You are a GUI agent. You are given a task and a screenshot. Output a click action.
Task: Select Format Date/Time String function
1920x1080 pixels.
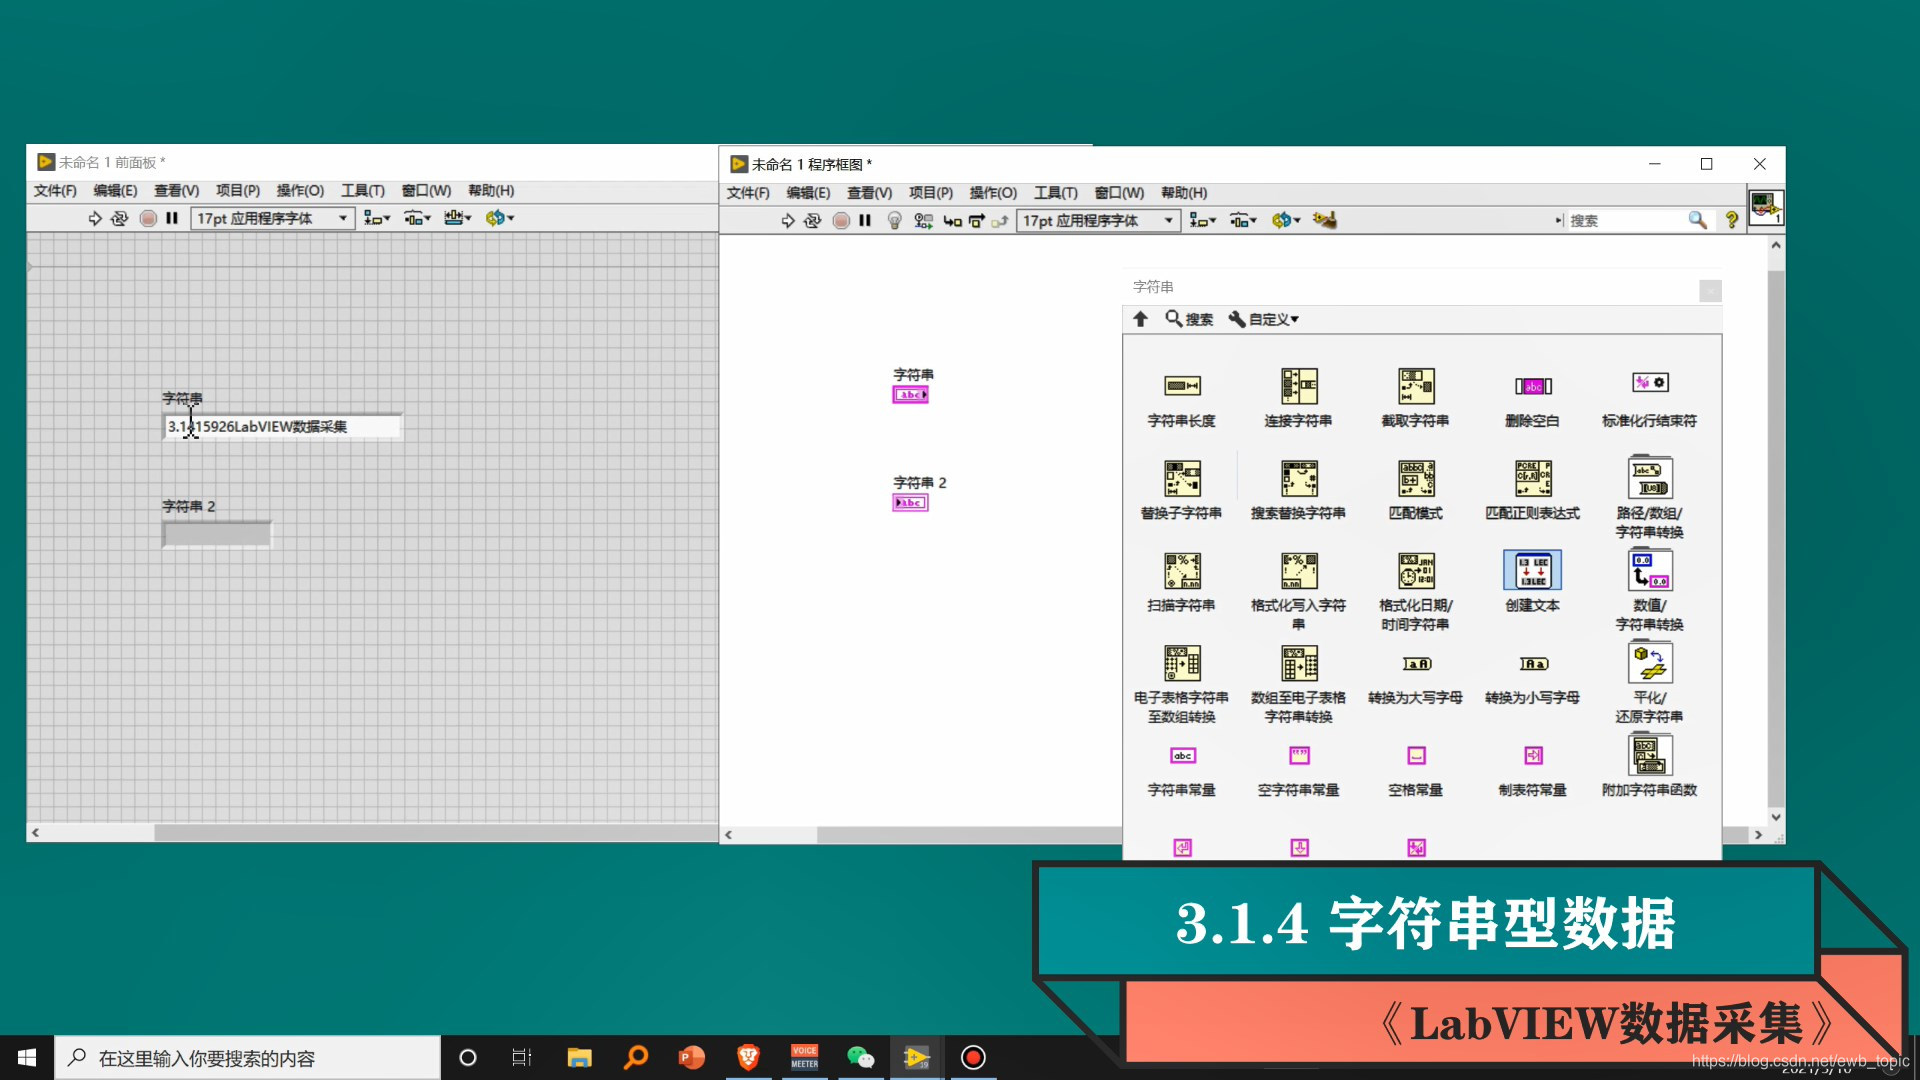click(1416, 570)
